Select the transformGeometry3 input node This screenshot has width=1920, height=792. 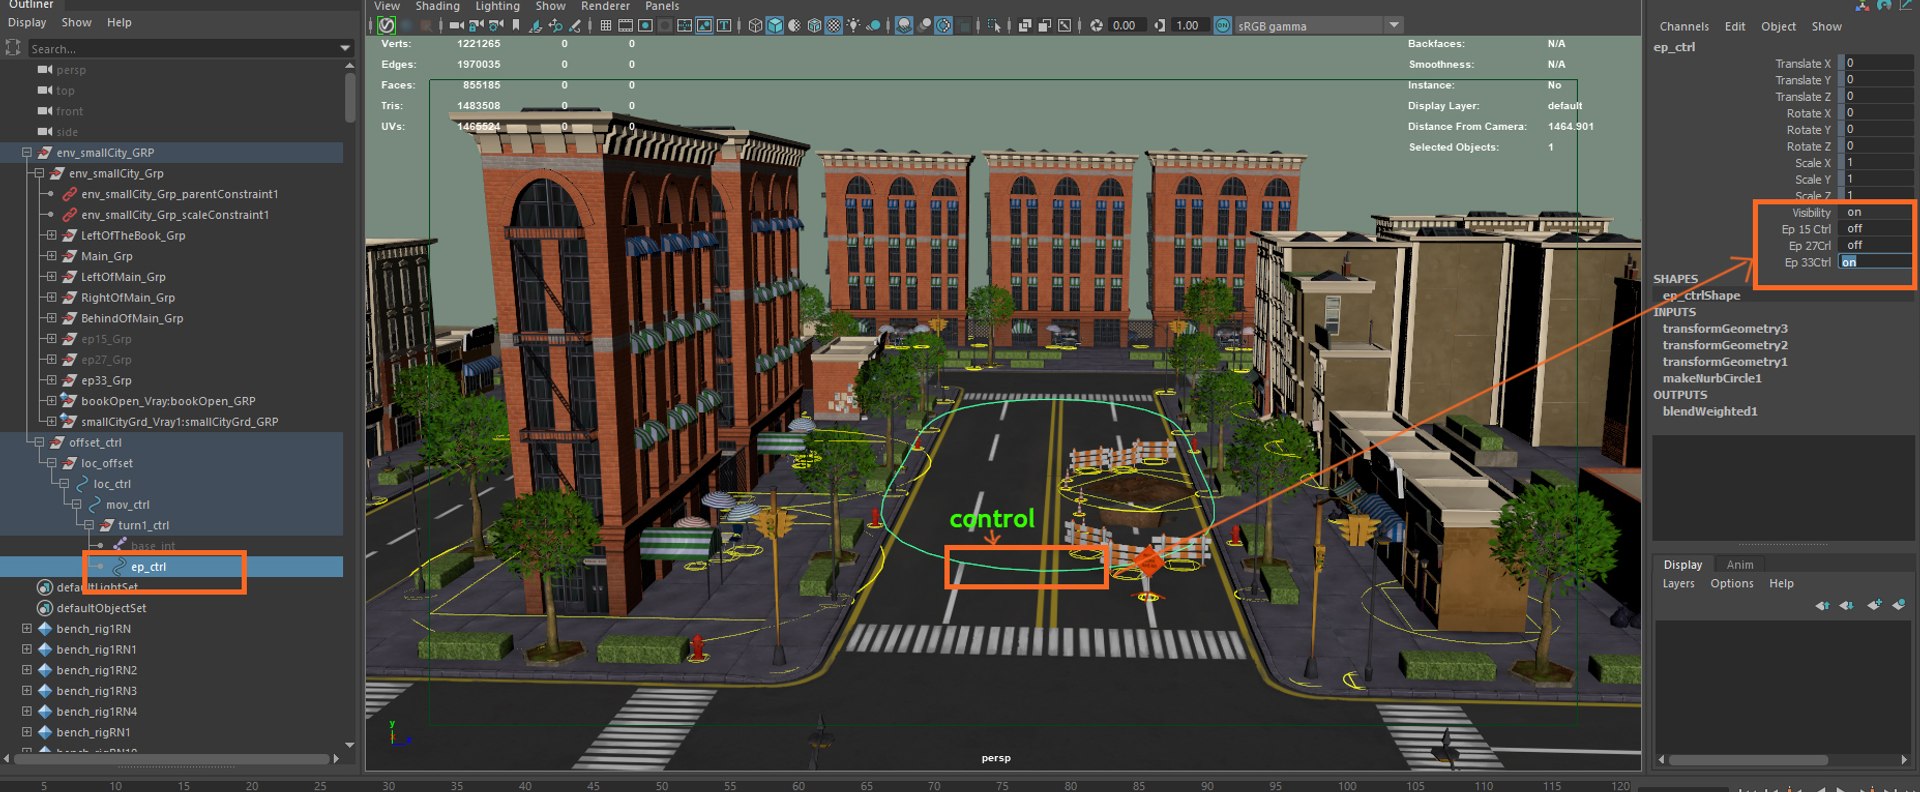click(1725, 329)
